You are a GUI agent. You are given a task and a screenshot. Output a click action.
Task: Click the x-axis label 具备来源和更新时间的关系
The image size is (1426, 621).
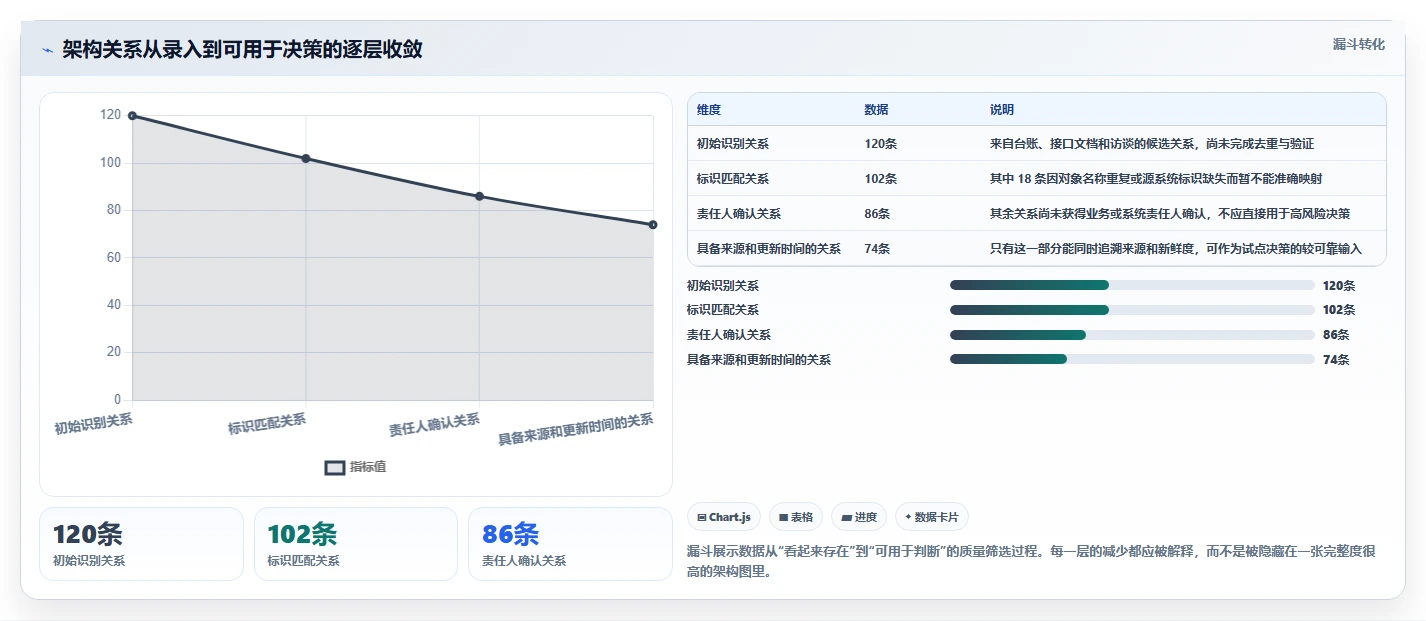(x=576, y=430)
